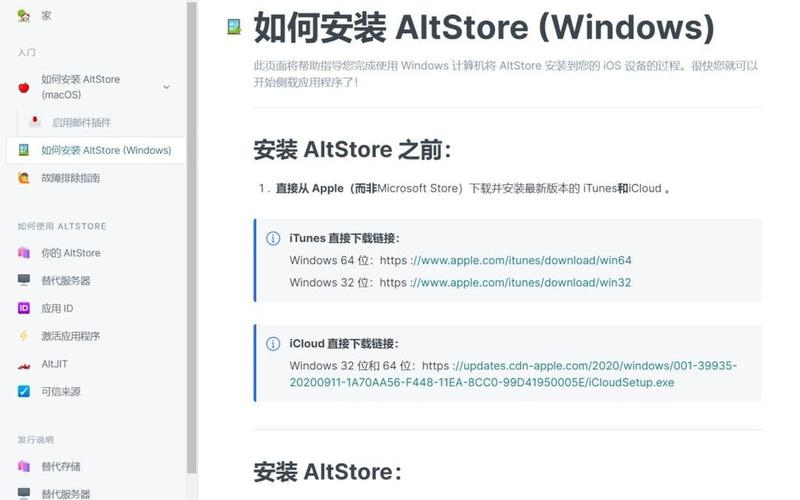
Task: Click the purple ID icon
Action: coord(23,308)
